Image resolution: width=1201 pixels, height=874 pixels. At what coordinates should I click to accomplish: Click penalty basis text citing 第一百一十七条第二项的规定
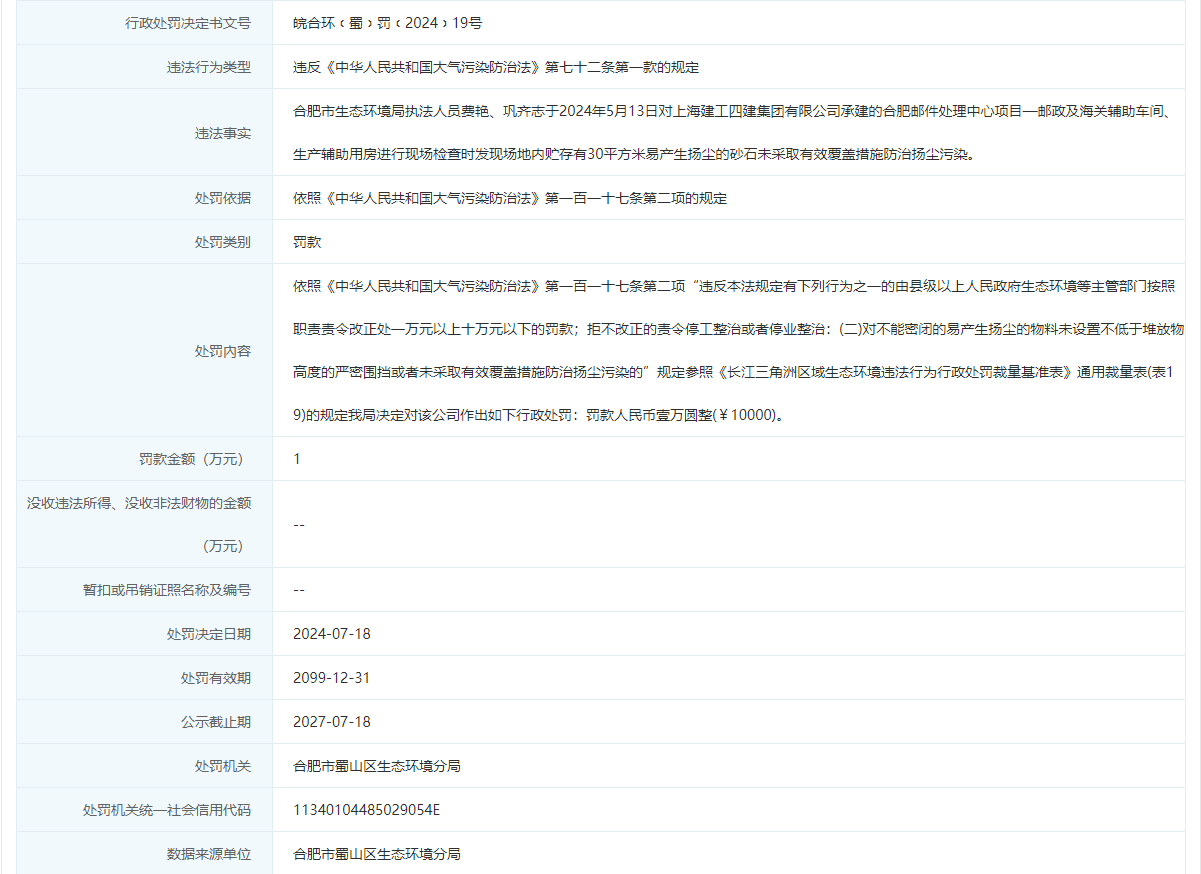coord(510,198)
